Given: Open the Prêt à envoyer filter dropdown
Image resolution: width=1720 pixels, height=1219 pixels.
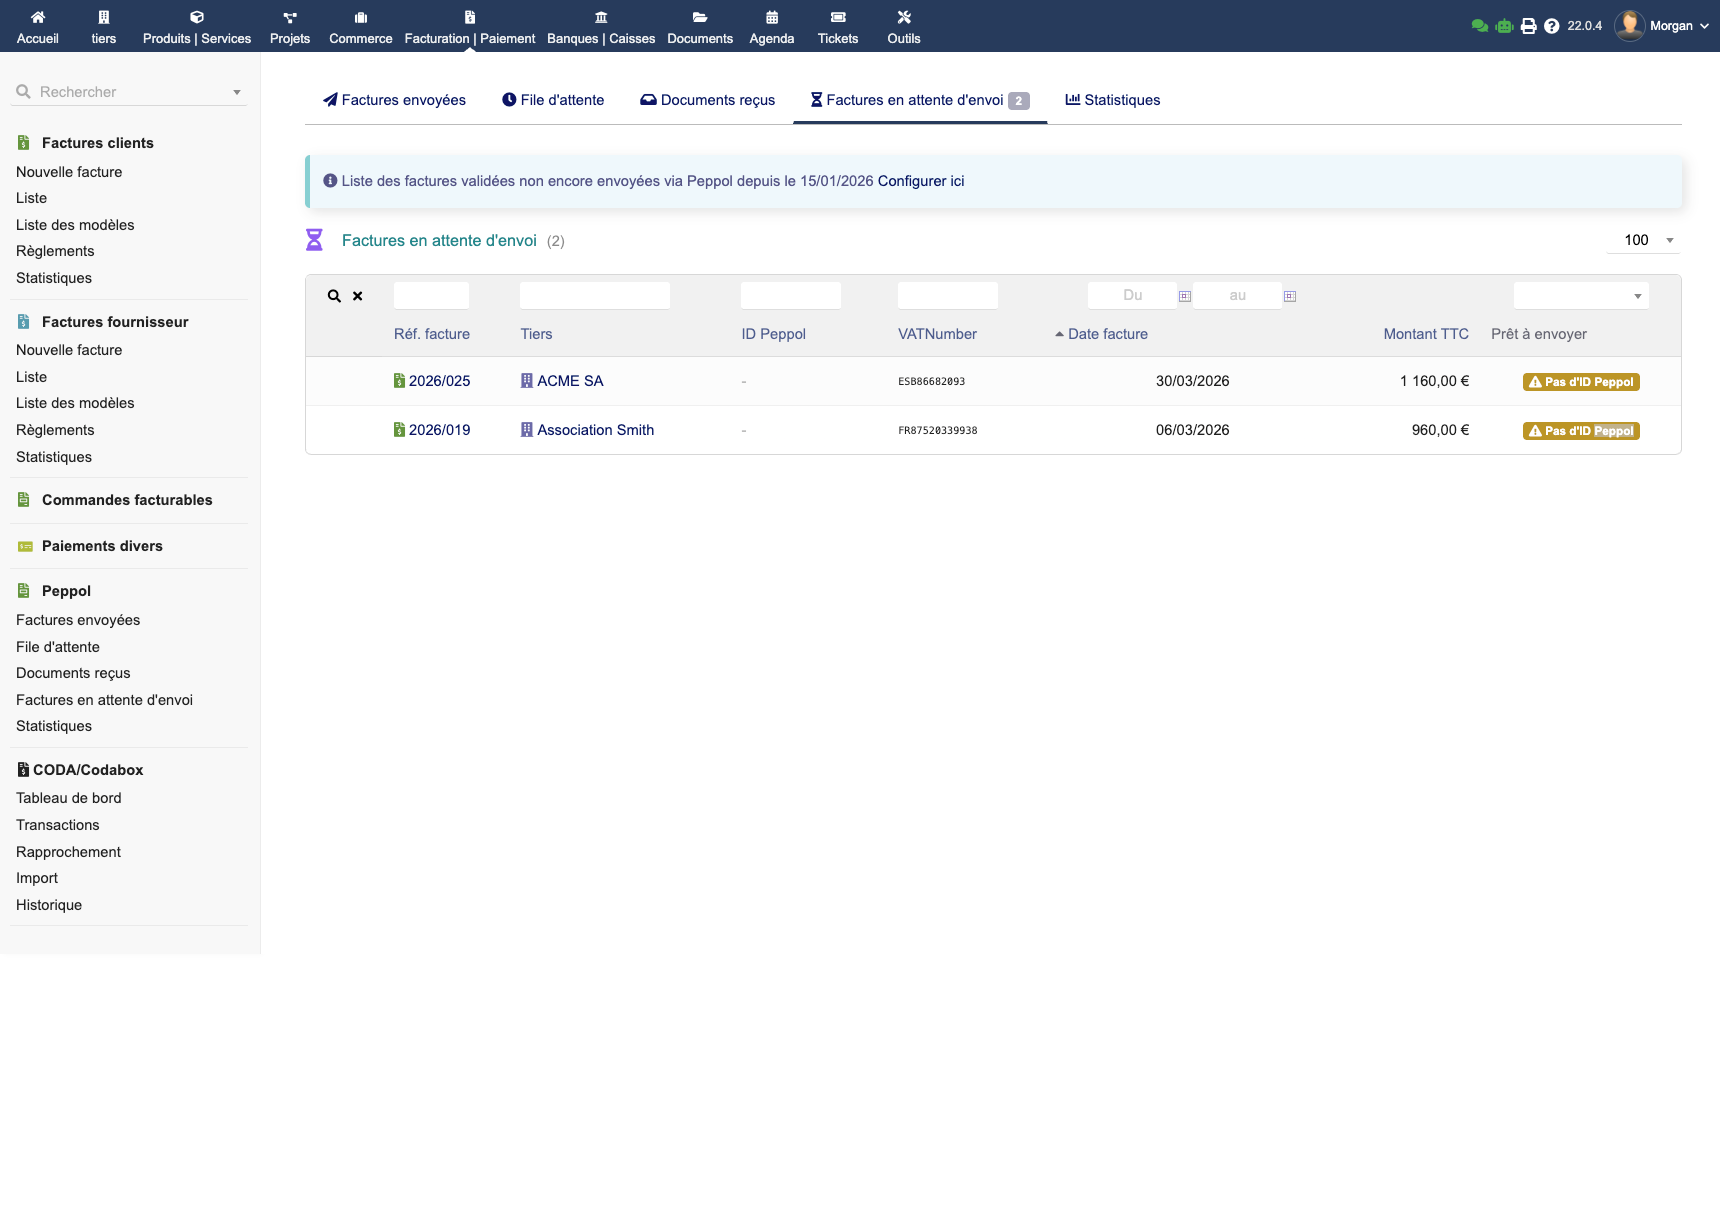Looking at the screenshot, I should pyautogui.click(x=1581, y=296).
